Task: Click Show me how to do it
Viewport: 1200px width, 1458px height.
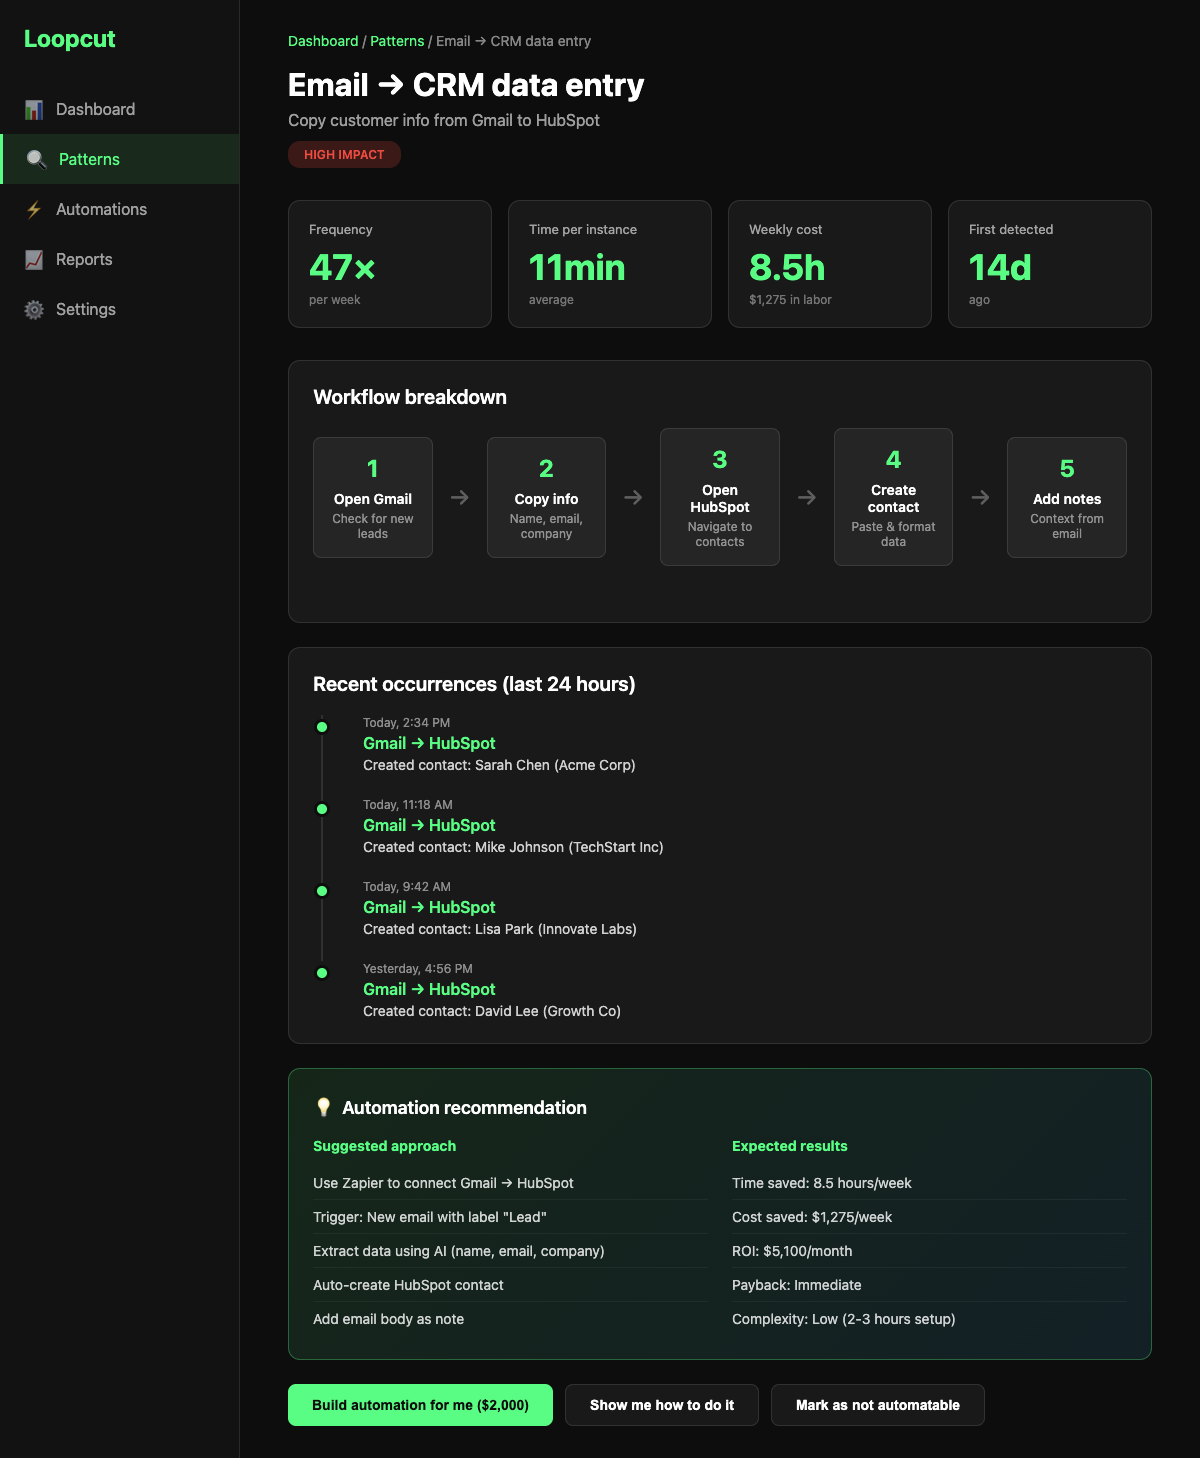Action: (661, 1405)
